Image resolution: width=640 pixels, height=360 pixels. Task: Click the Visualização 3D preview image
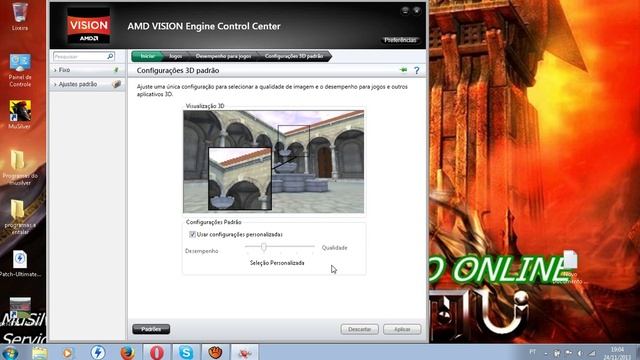273,162
